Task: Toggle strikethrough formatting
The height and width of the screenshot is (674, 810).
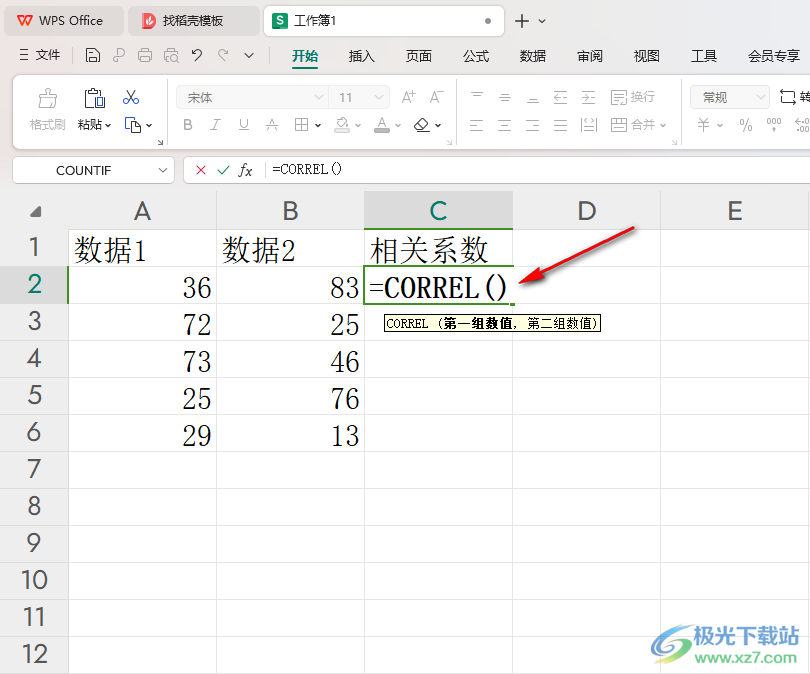Action: 272,124
